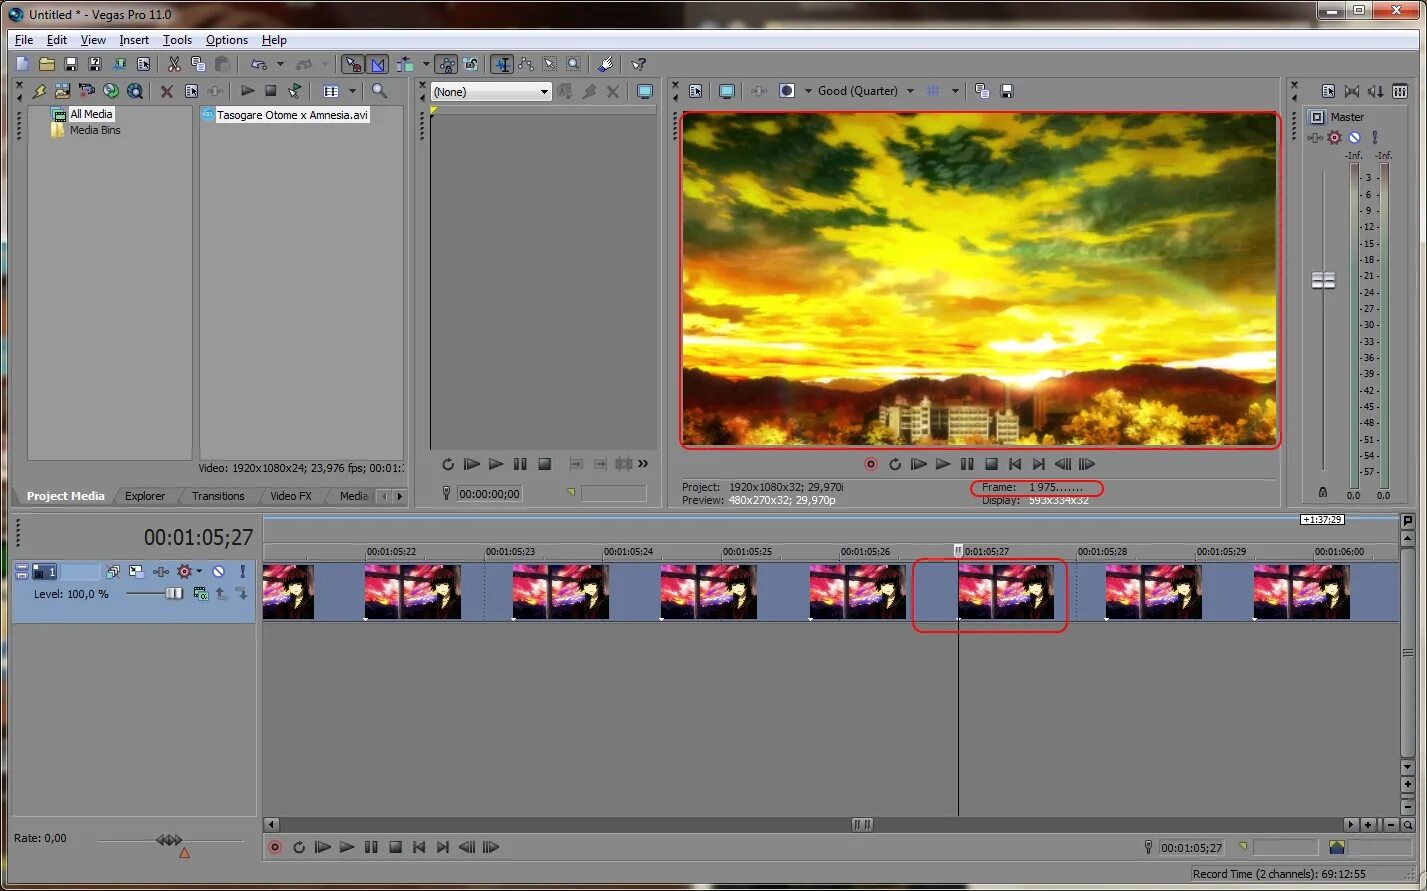Click the Track Motion icon on track 1
Image resolution: width=1427 pixels, height=891 pixels.
pos(136,572)
